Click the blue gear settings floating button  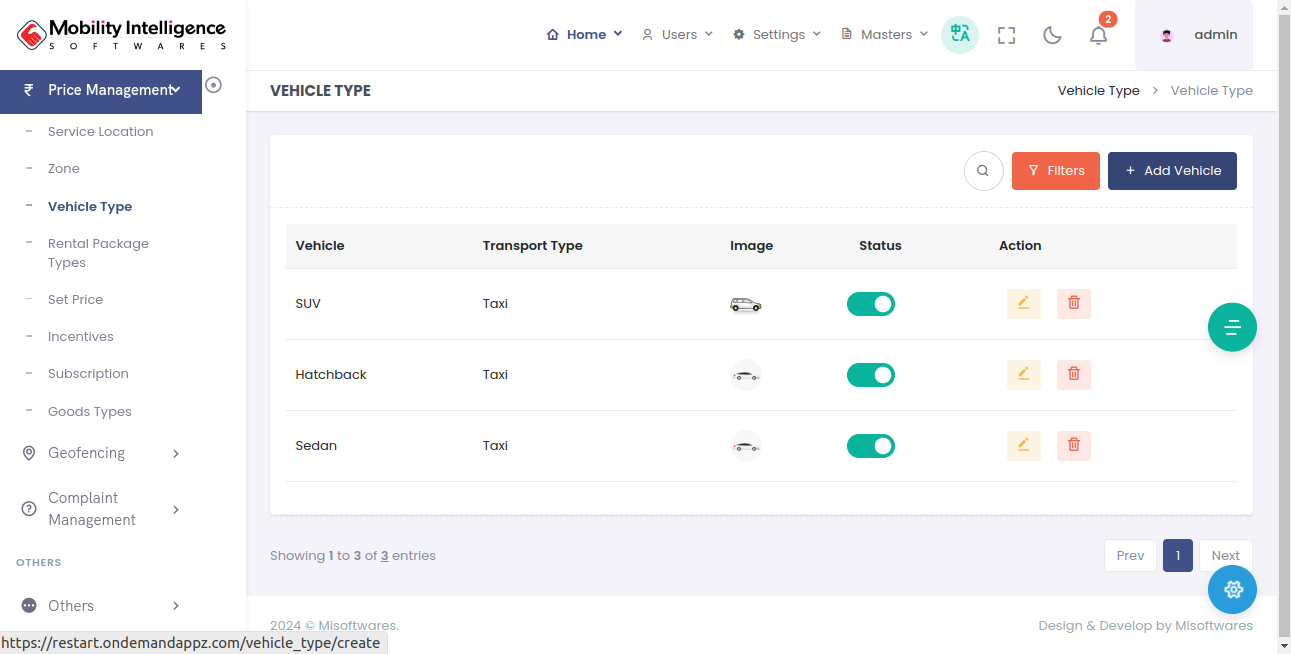[1232, 589]
